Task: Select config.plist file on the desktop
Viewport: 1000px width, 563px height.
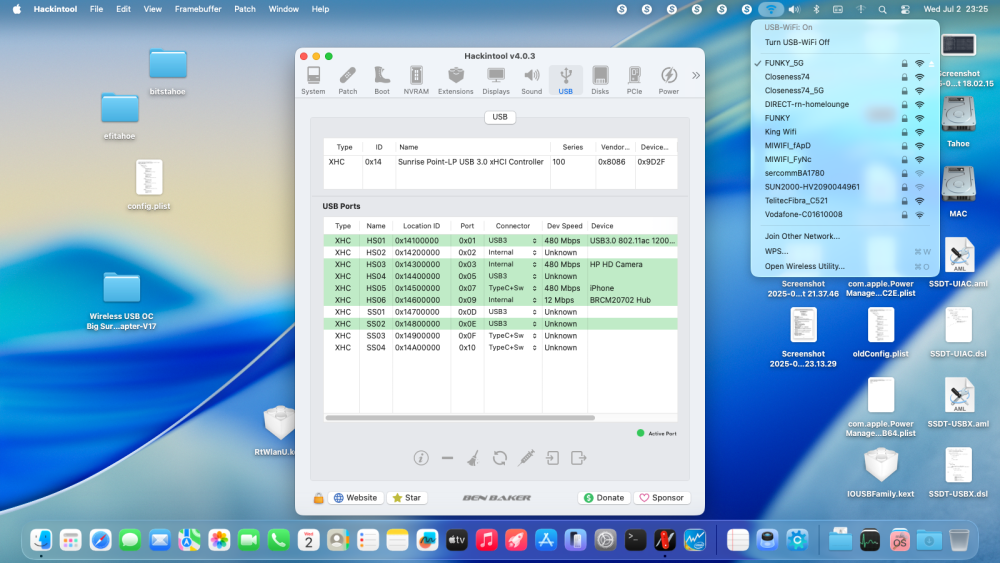Action: [x=149, y=185]
